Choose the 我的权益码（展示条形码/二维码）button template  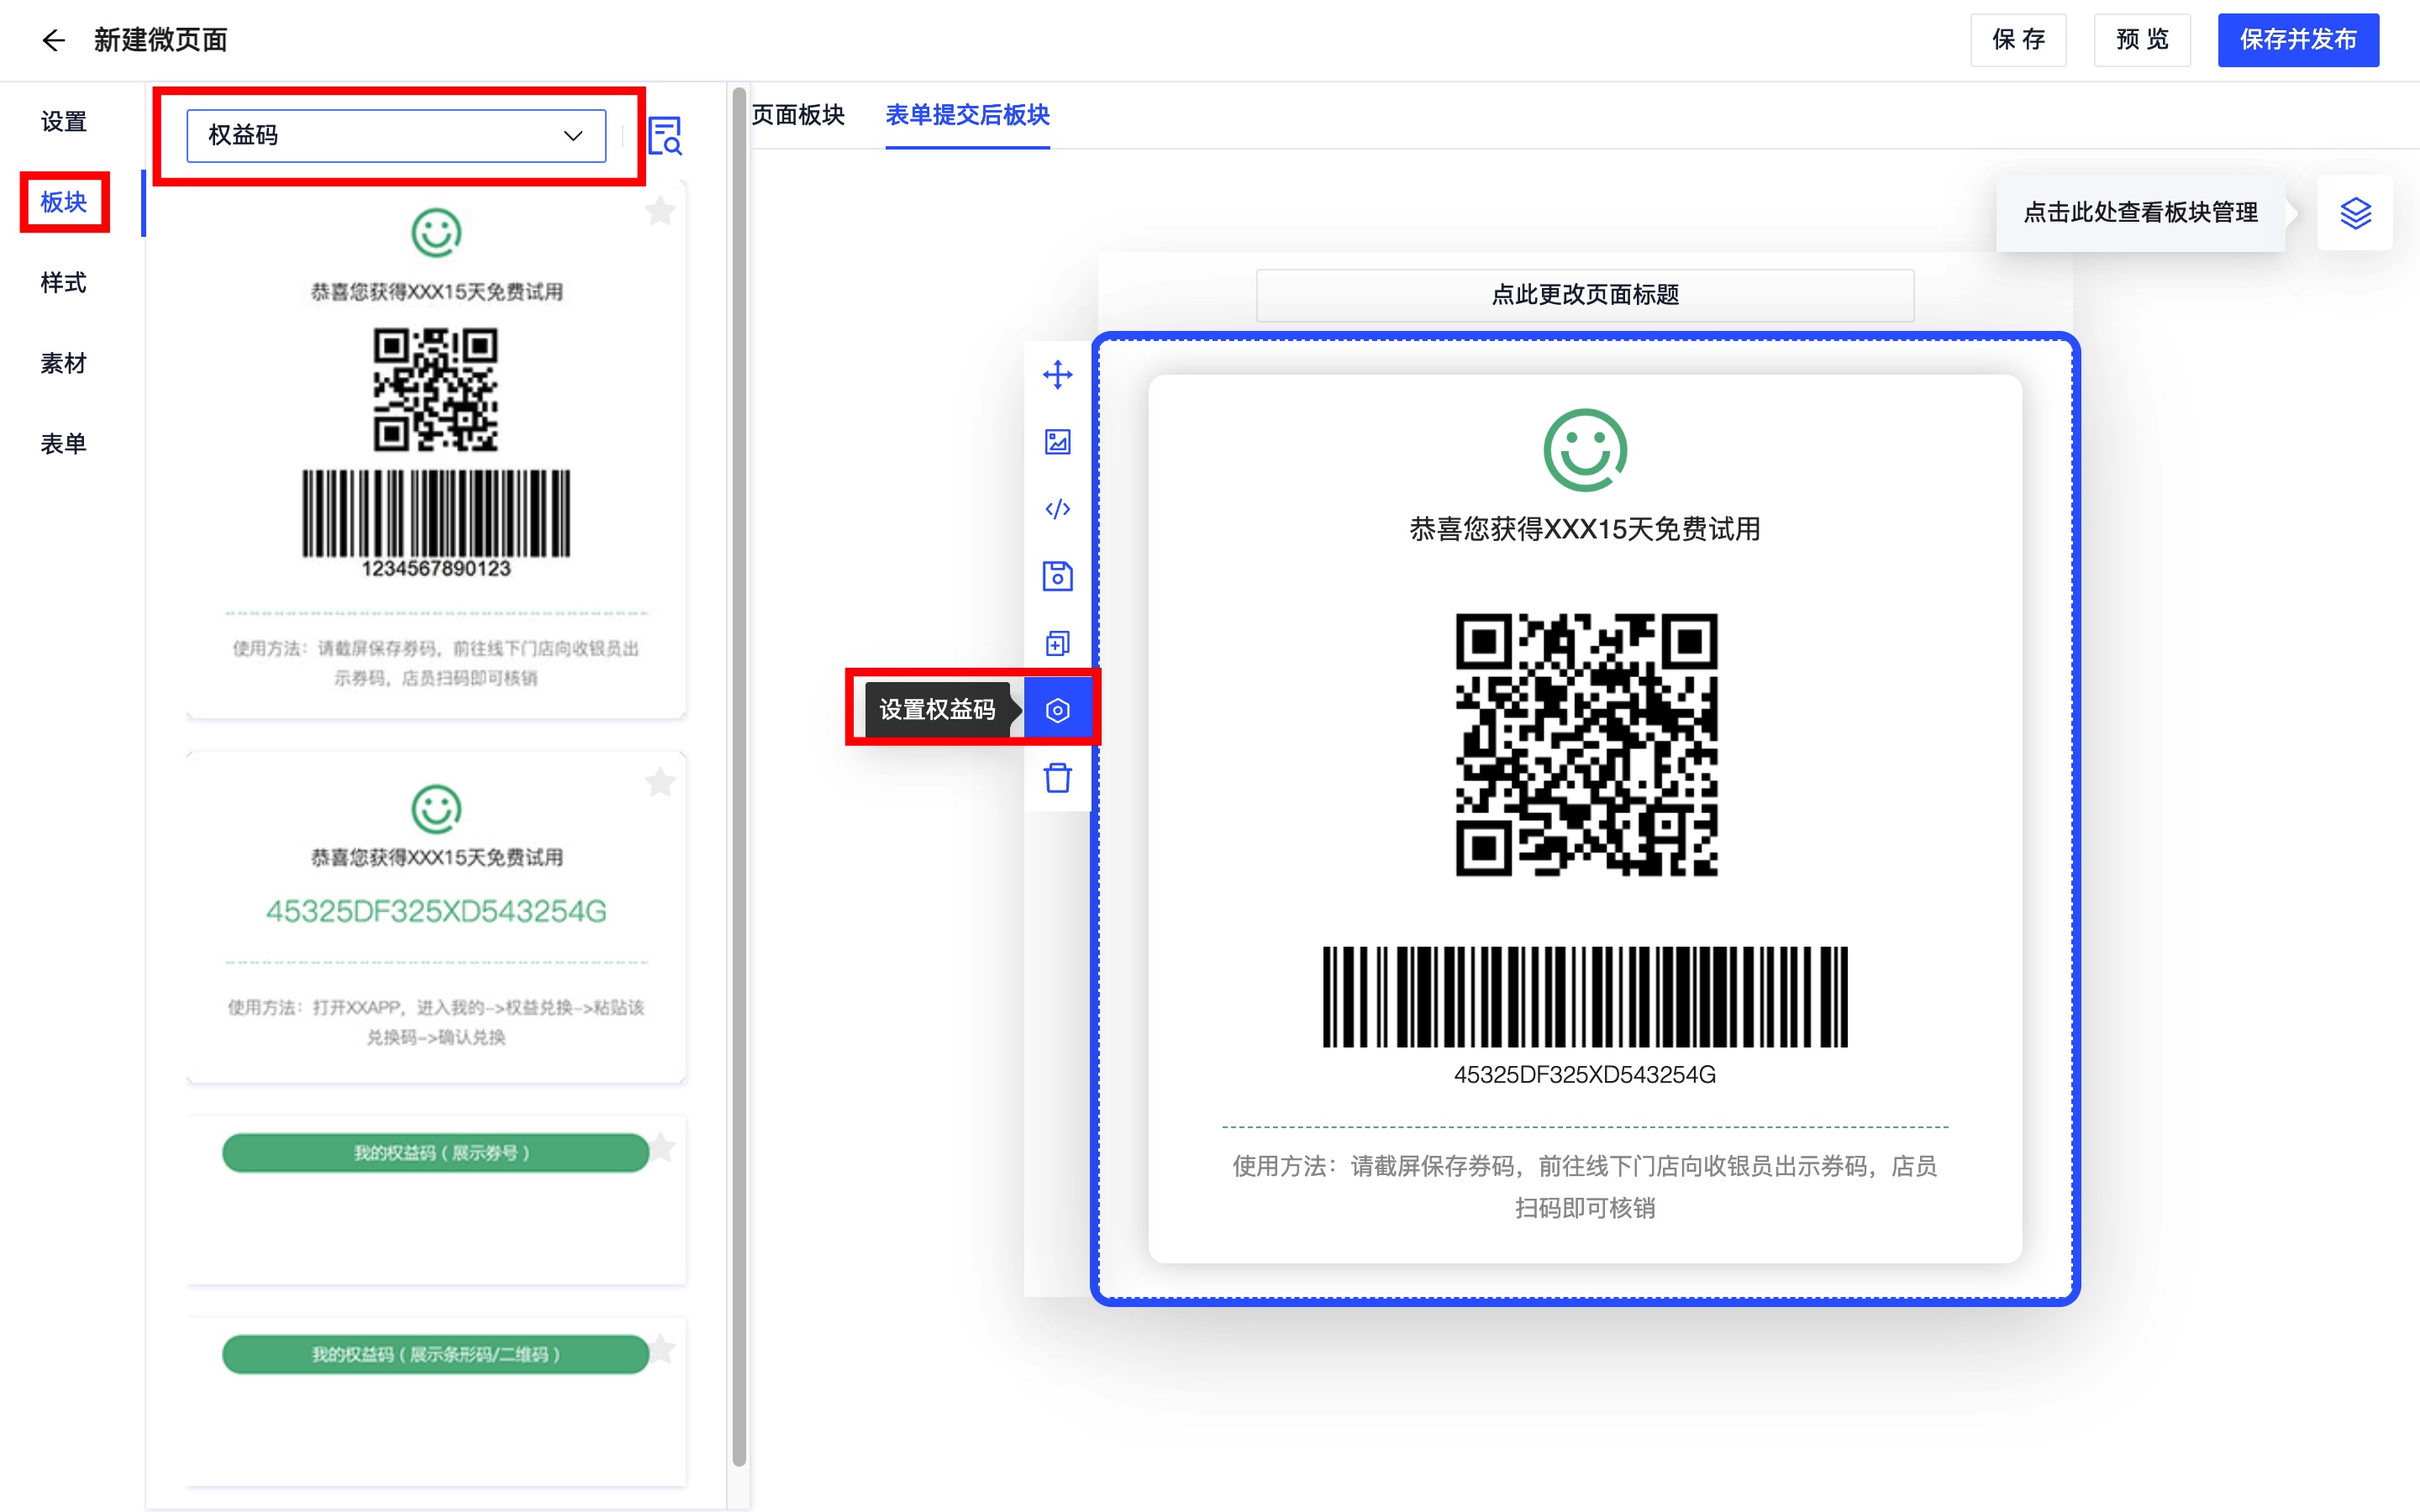[436, 1355]
